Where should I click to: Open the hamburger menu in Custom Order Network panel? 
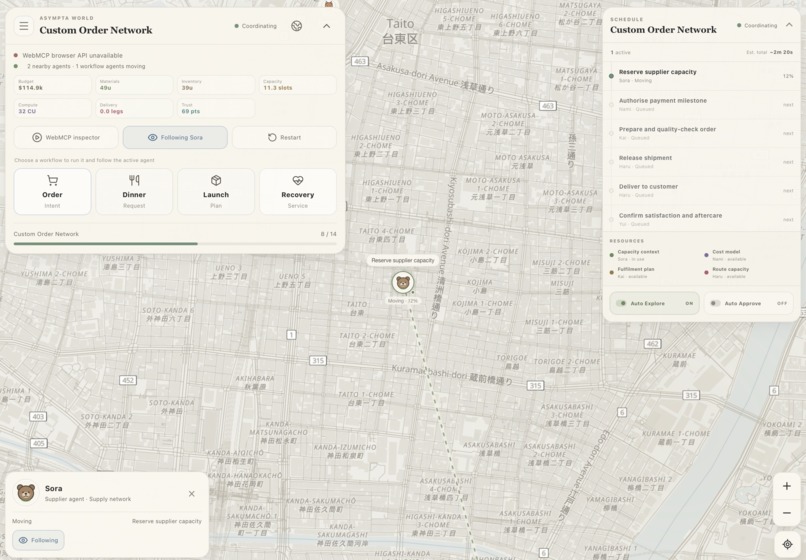[x=24, y=26]
